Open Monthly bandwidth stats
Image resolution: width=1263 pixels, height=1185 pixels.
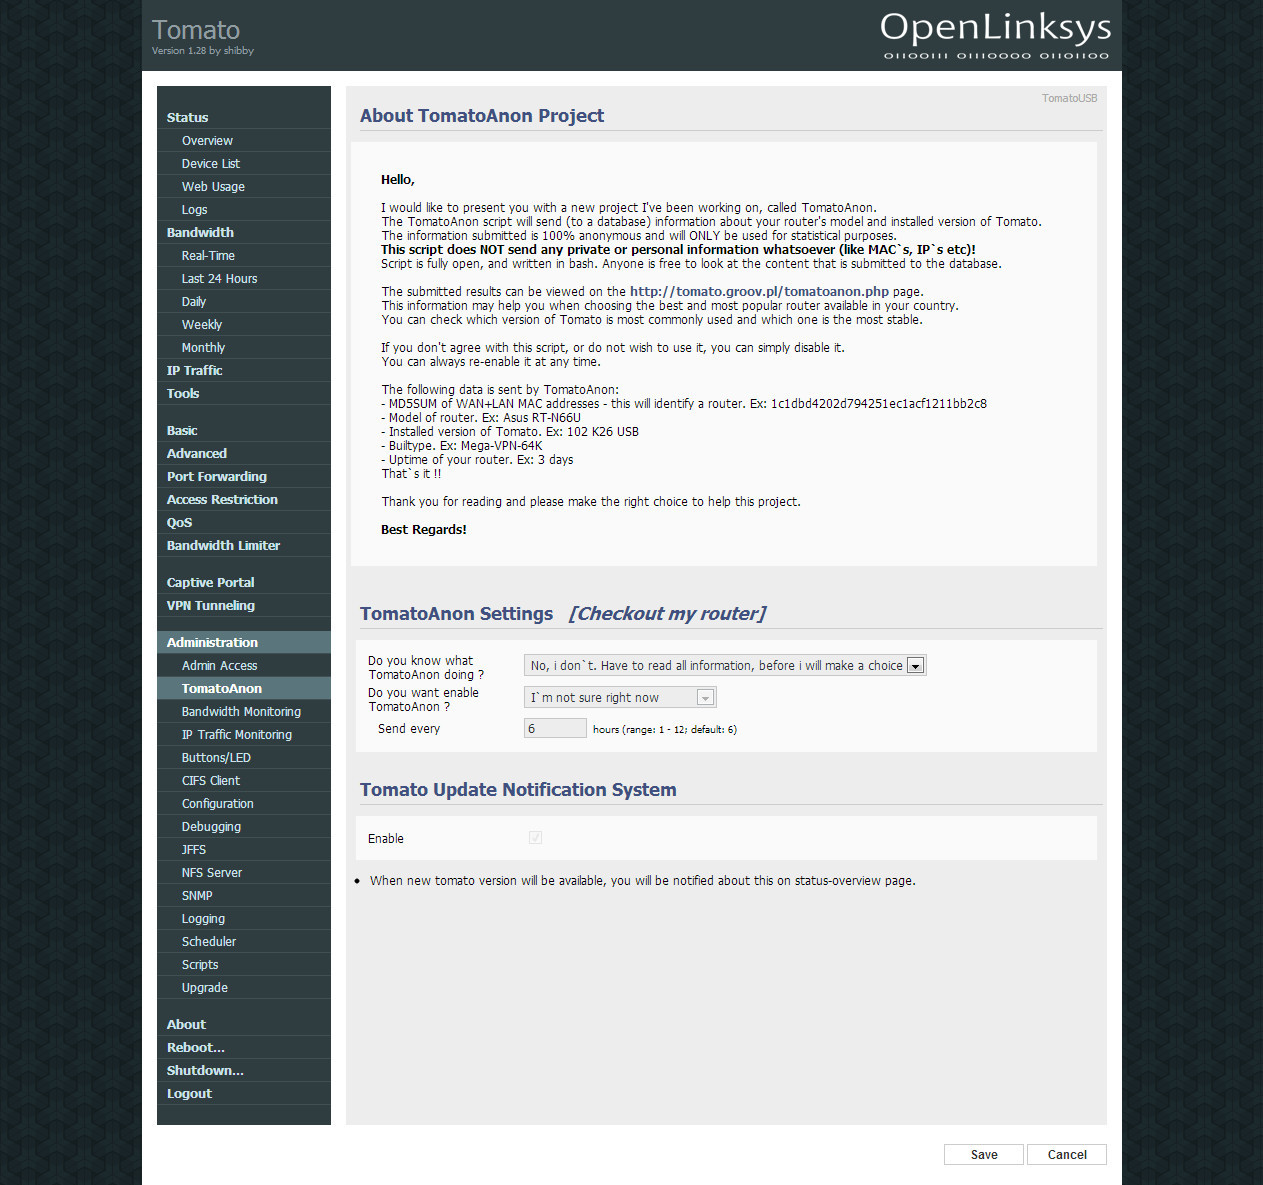pyautogui.click(x=243, y=348)
